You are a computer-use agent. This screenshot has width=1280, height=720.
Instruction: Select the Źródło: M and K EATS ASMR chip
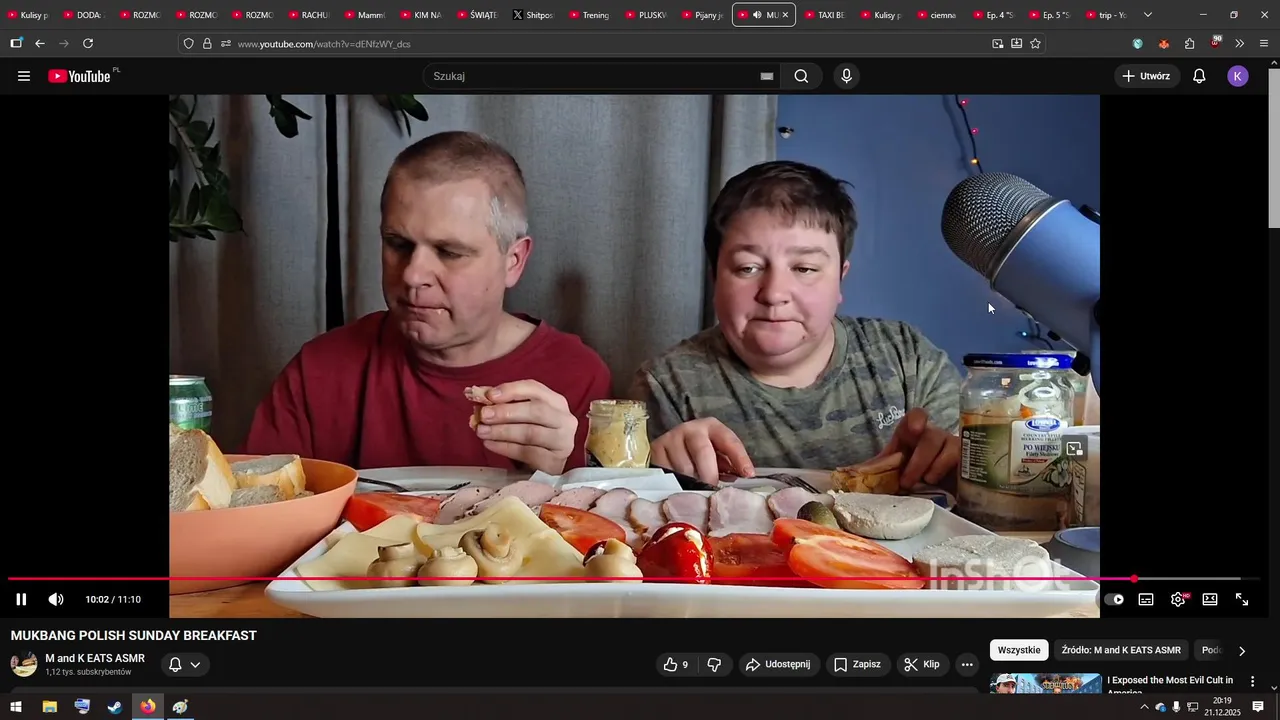(1121, 650)
